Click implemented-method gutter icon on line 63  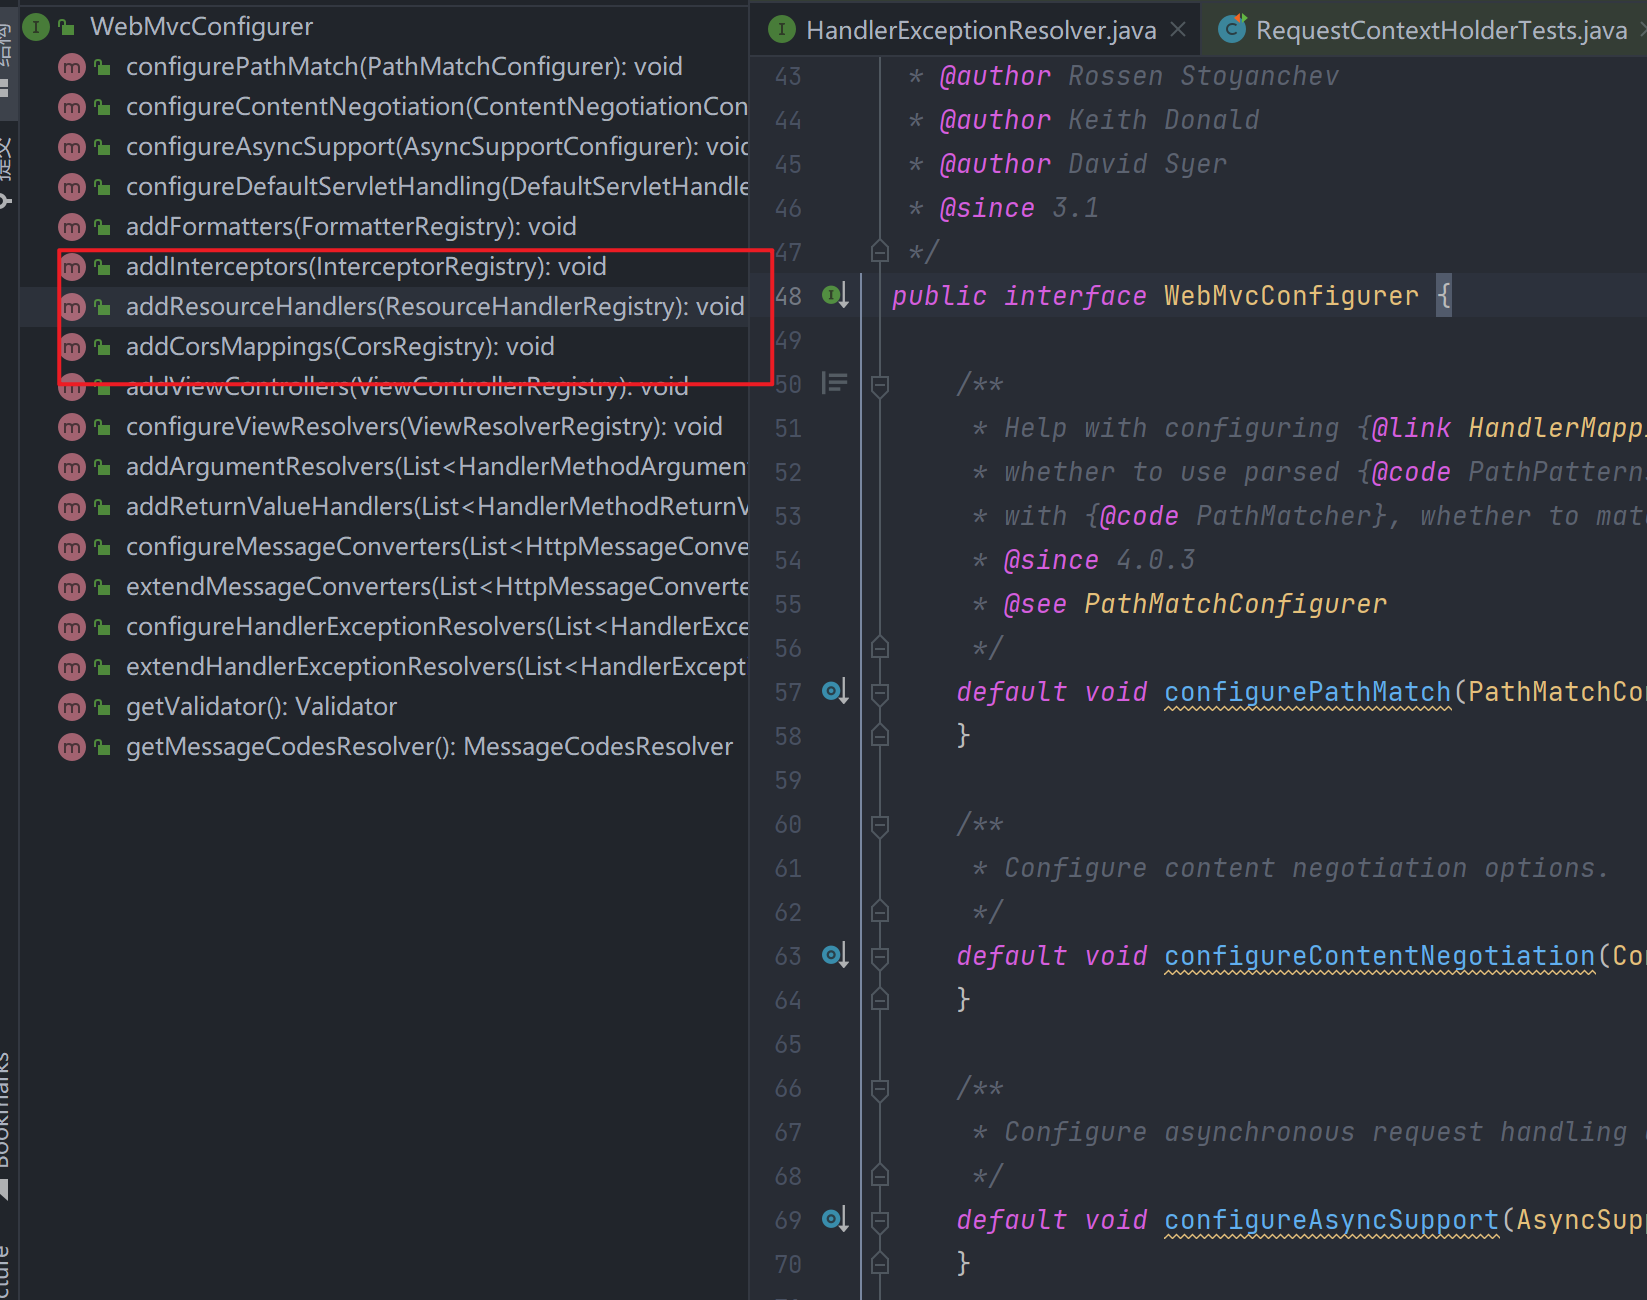point(835,956)
